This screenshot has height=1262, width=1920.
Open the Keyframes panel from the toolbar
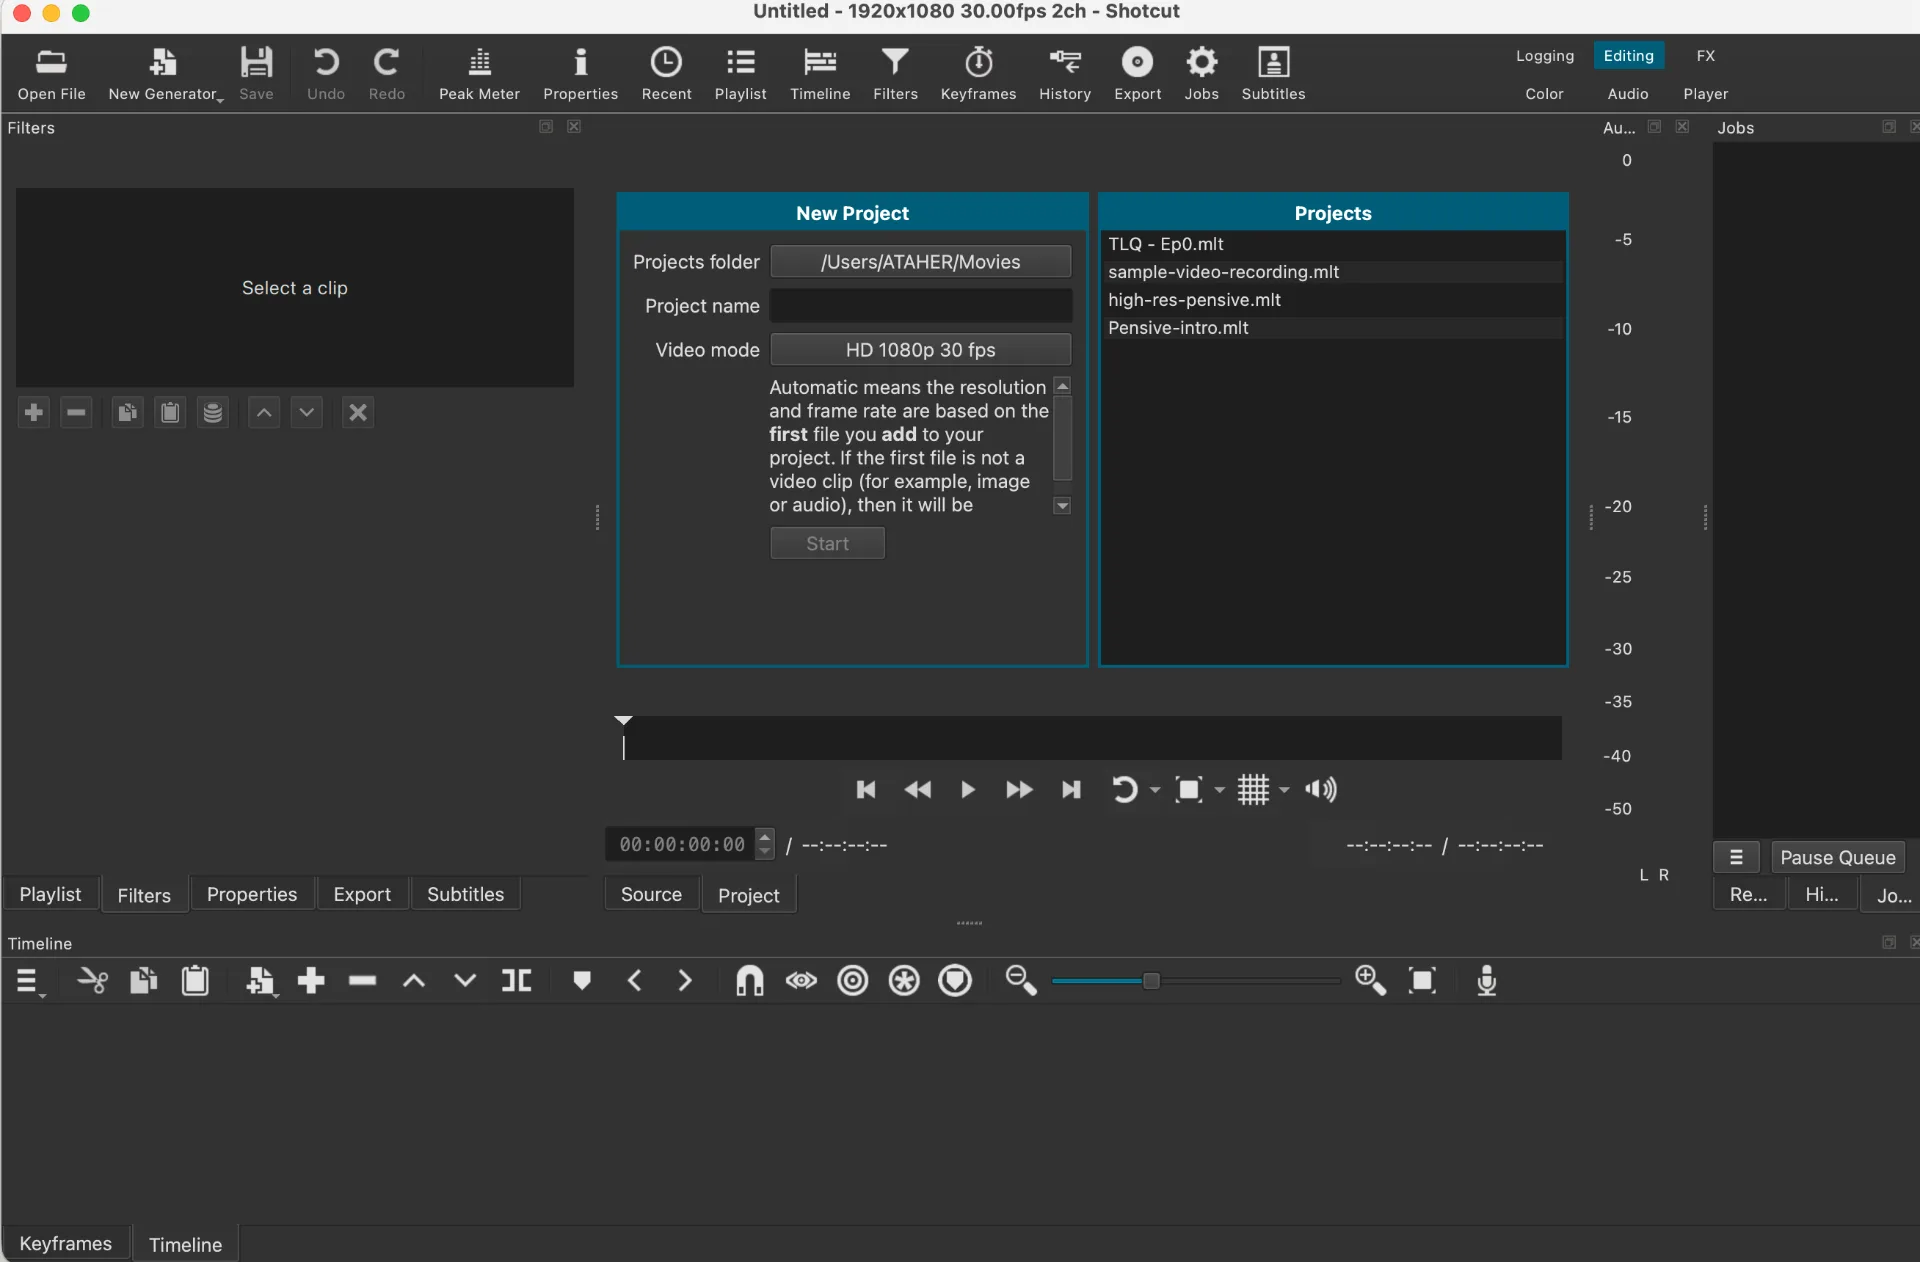click(978, 73)
